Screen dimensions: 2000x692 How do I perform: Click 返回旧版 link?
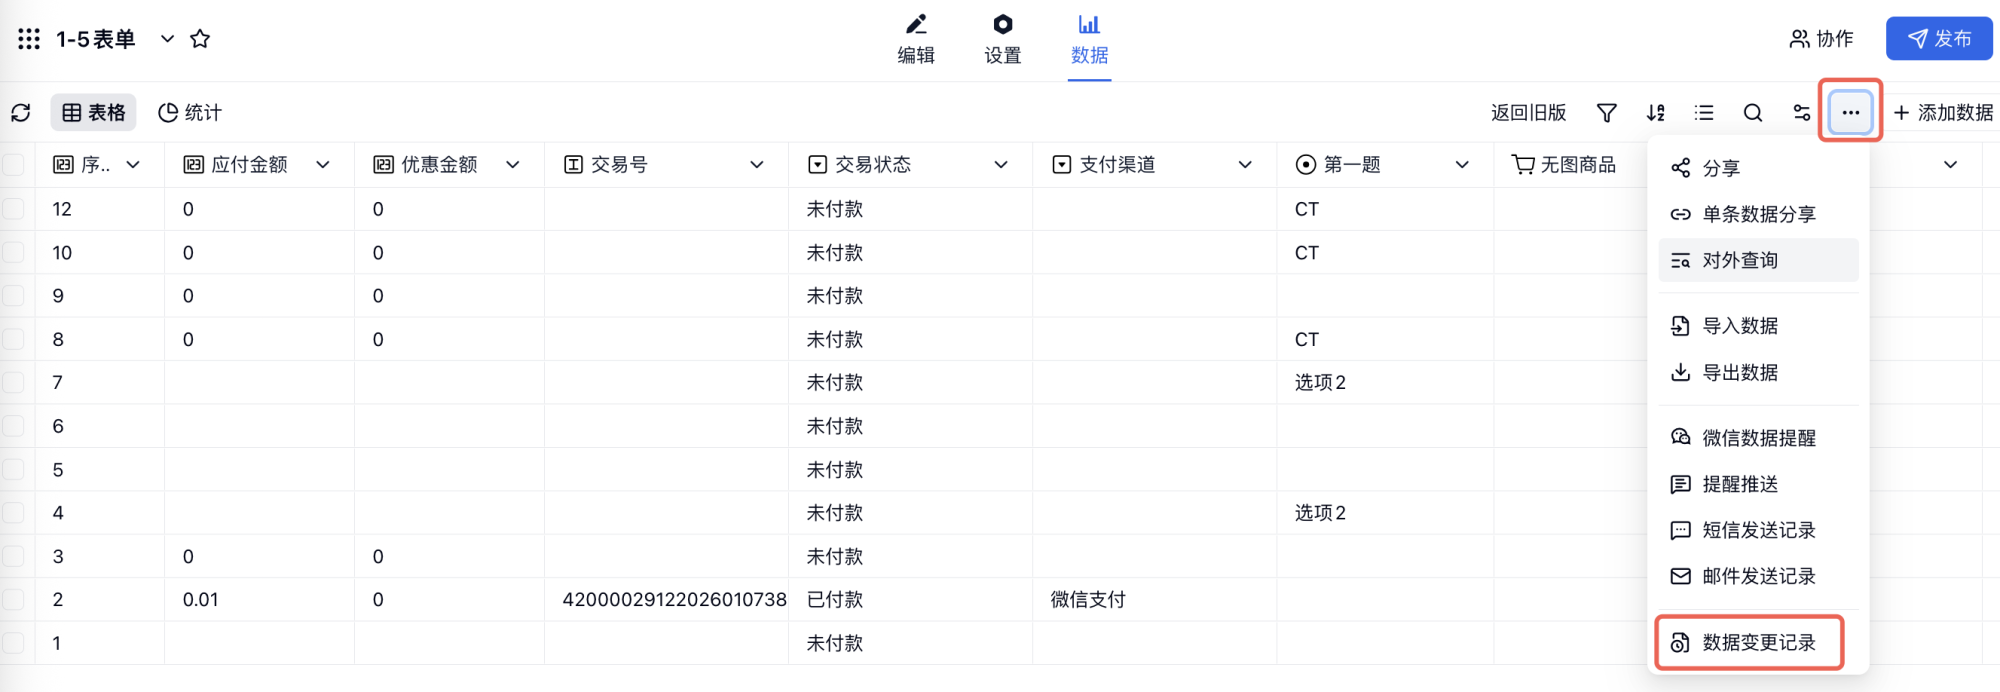coord(1528,113)
